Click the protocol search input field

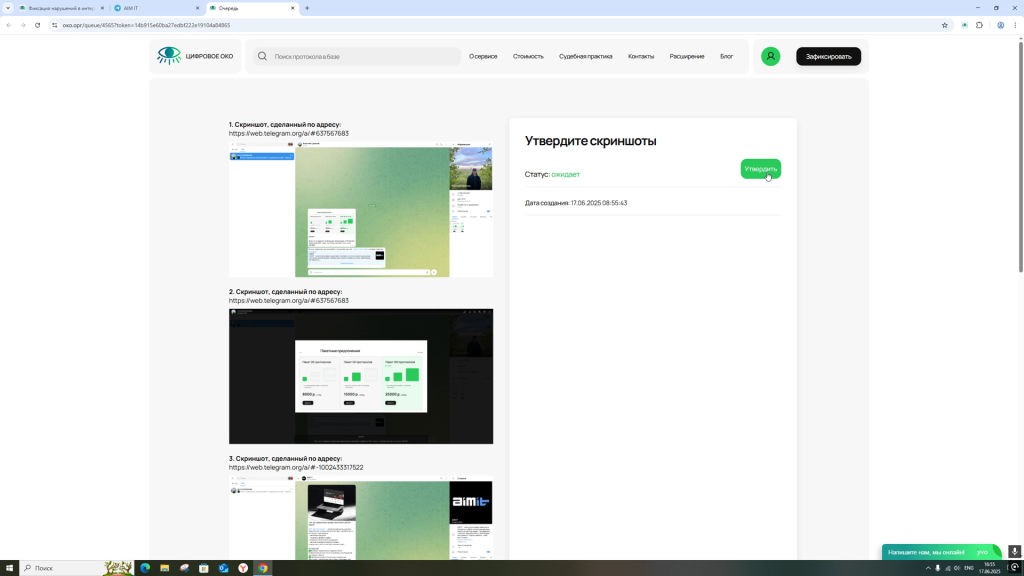pyautogui.click(x=365, y=56)
